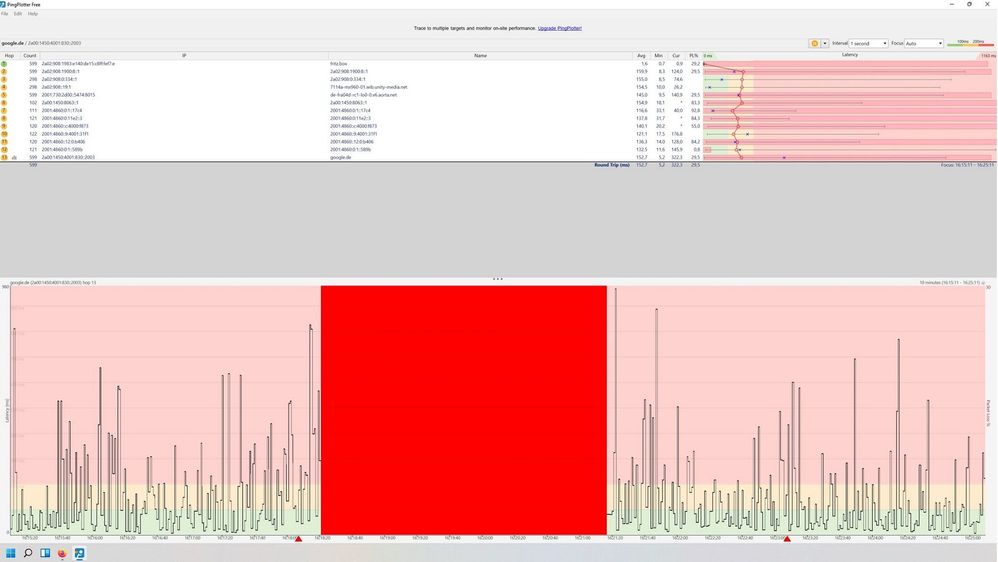Open the Interval dropdown showing 1 second
The width and height of the screenshot is (998, 562).
coord(868,43)
